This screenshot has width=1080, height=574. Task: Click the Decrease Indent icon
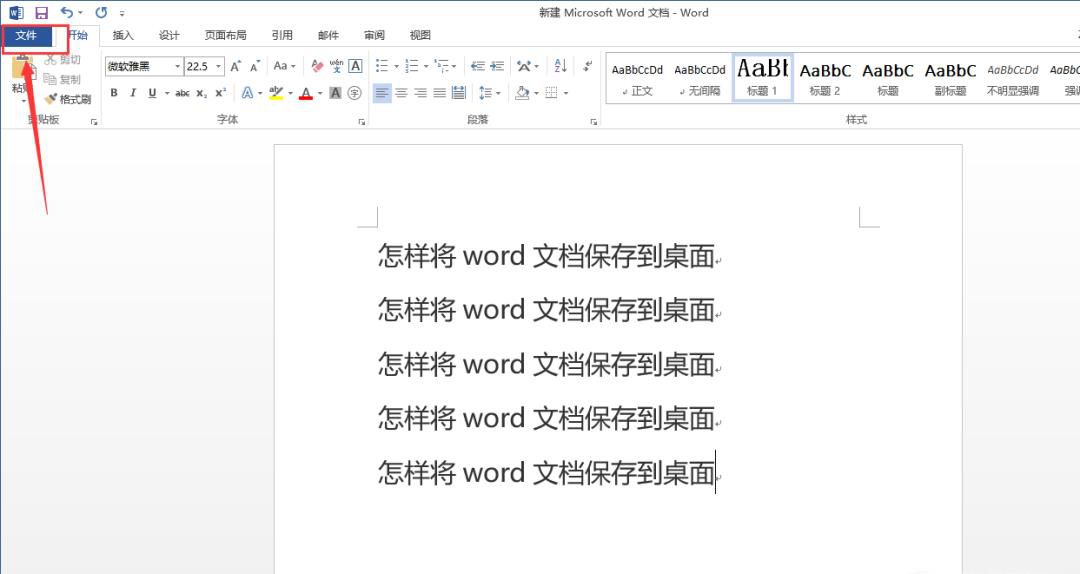[x=477, y=66]
